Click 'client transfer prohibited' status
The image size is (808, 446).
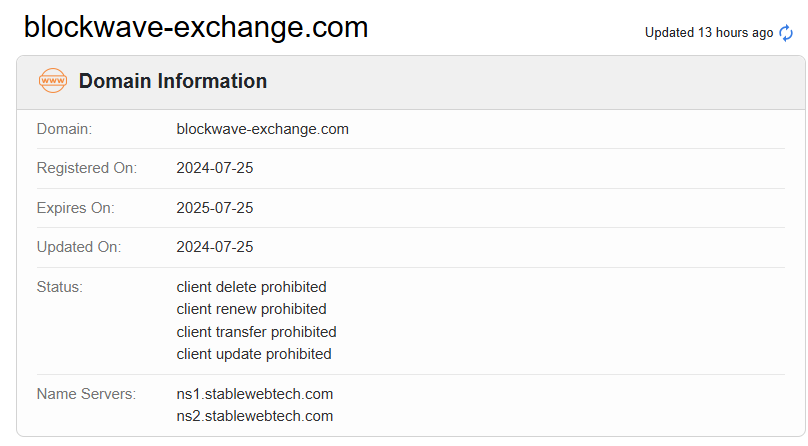256,332
